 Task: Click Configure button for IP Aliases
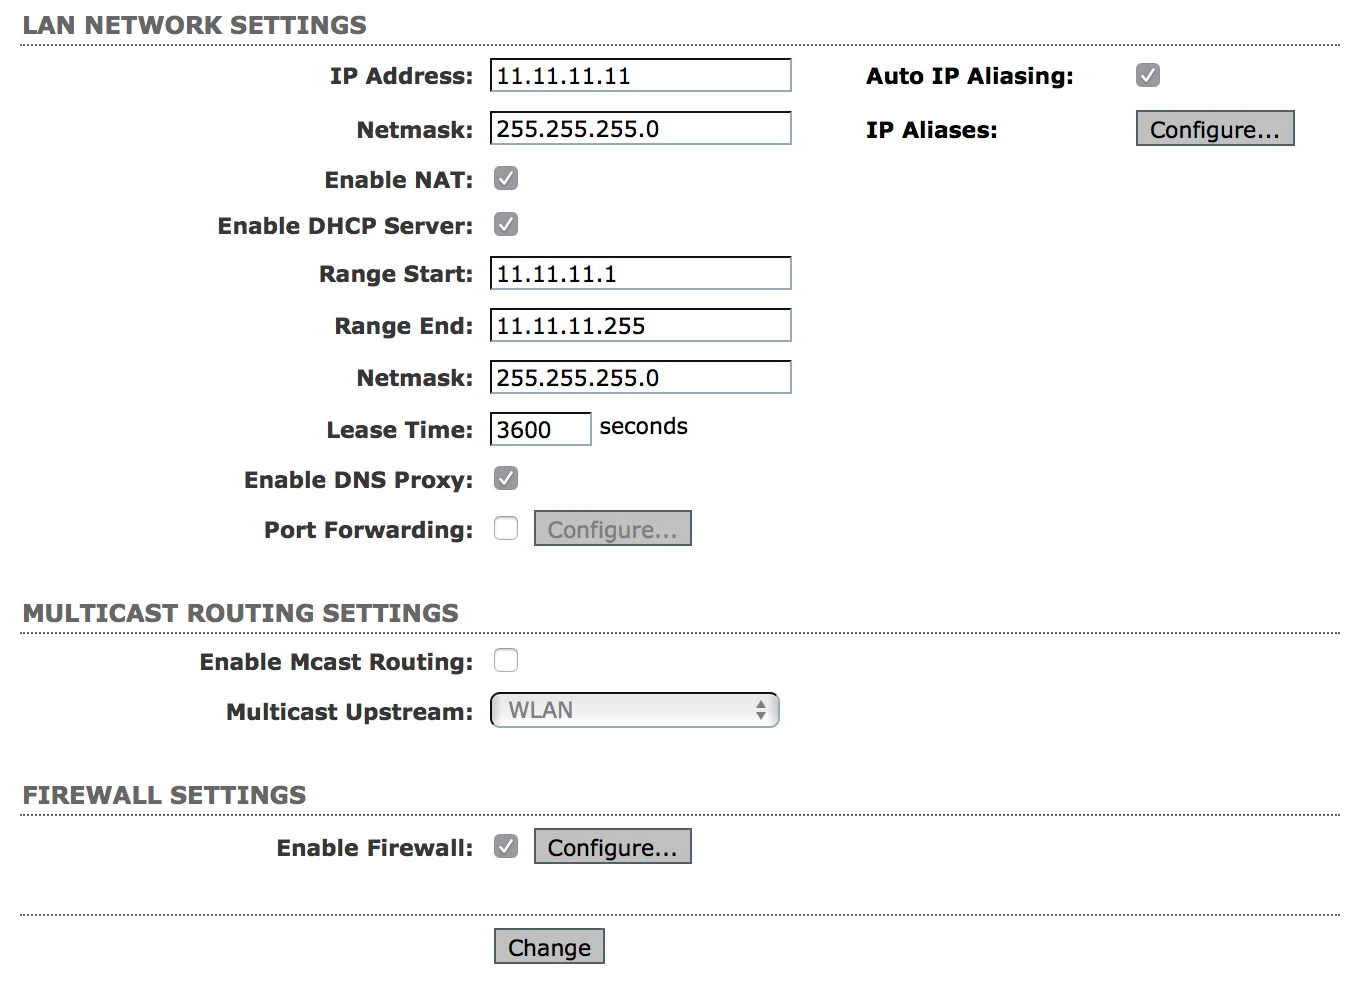click(1214, 129)
